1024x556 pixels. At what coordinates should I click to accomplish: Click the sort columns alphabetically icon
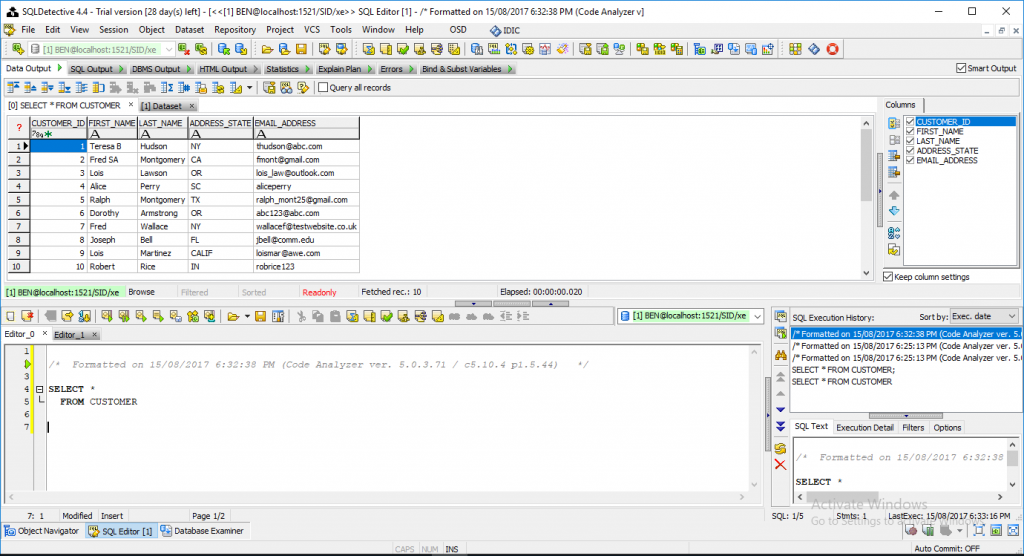click(x=894, y=232)
